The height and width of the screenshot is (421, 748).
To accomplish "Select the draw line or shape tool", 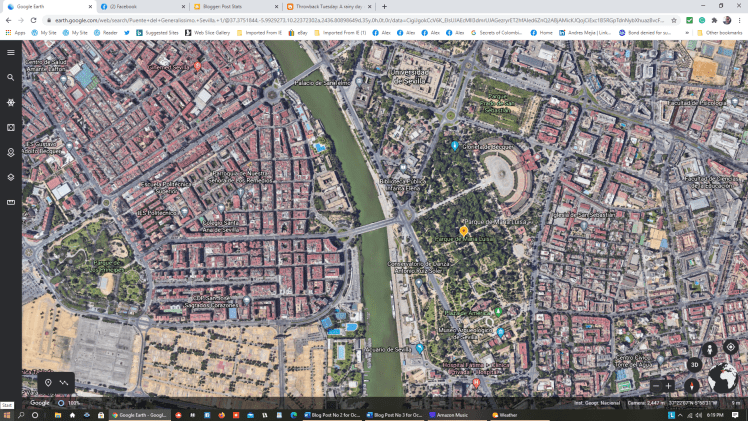I will coord(65,383).
